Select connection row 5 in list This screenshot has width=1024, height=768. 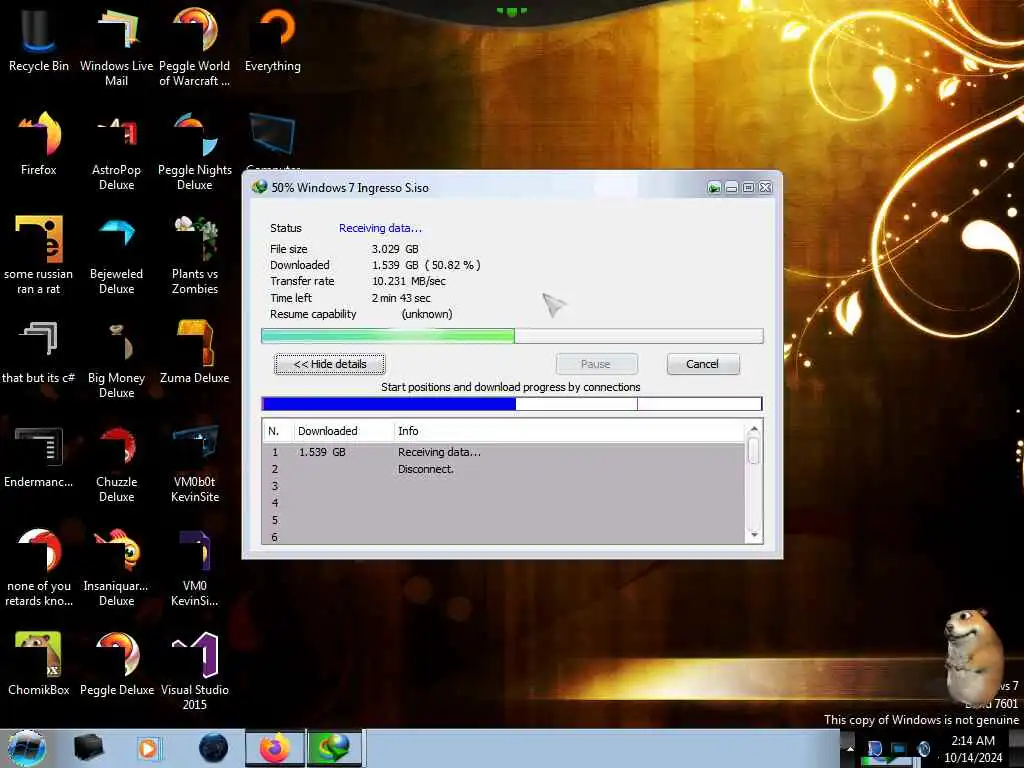point(504,520)
